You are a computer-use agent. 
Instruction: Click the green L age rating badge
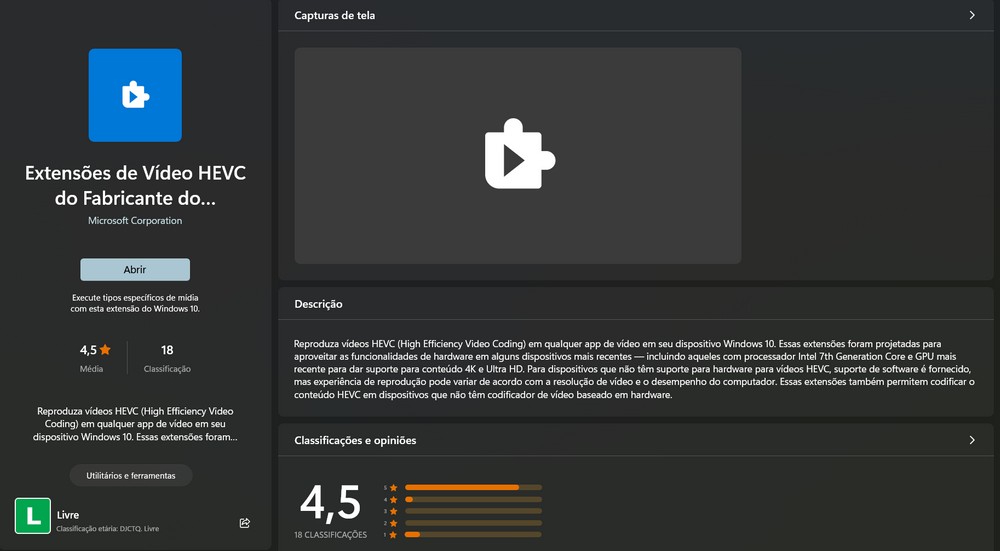tap(33, 515)
